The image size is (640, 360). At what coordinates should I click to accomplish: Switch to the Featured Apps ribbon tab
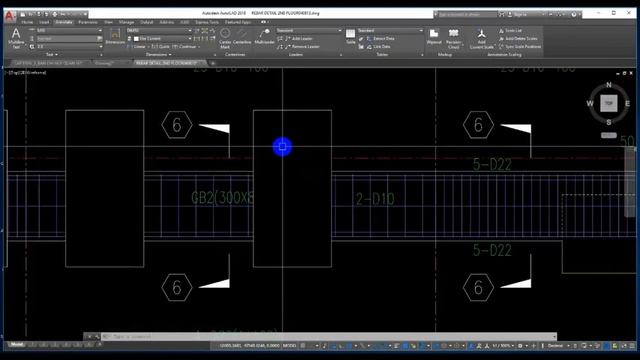(x=238, y=22)
